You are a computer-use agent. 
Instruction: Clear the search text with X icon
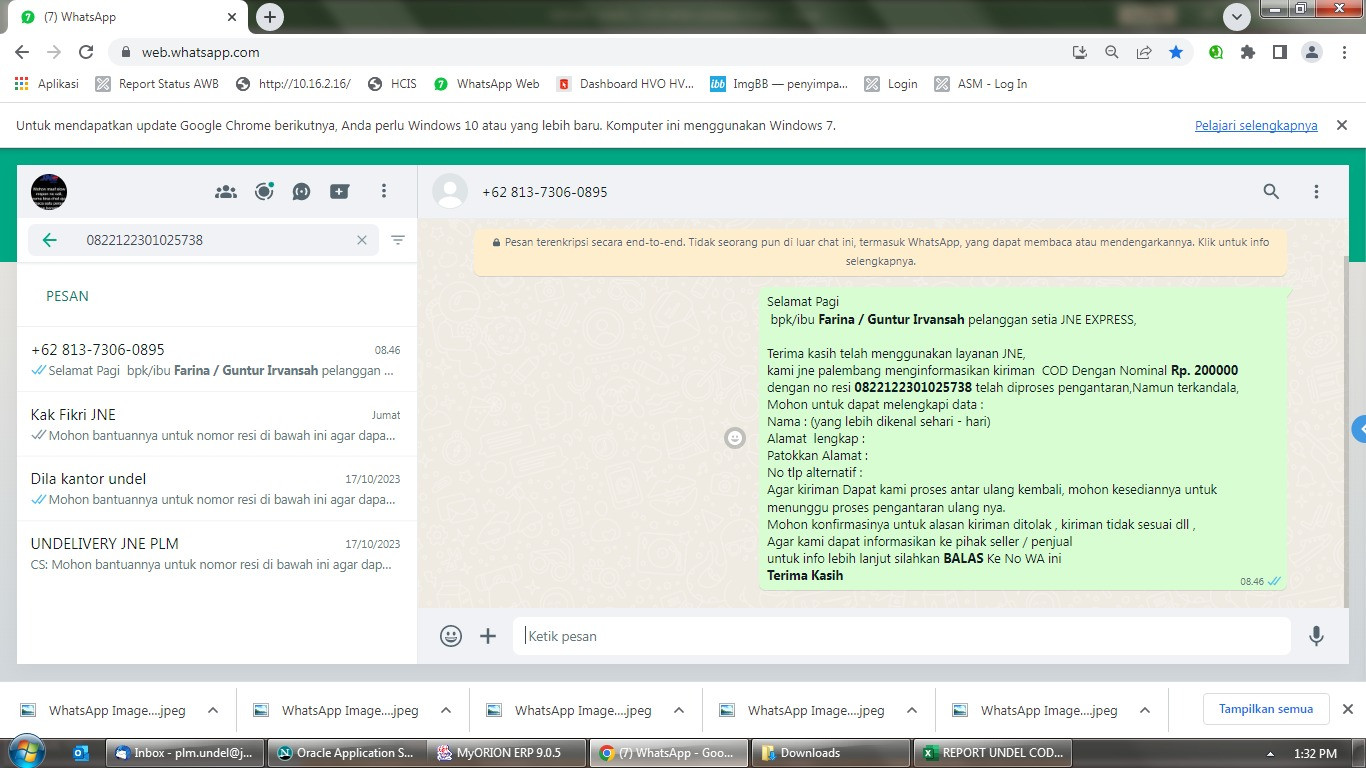coord(362,240)
